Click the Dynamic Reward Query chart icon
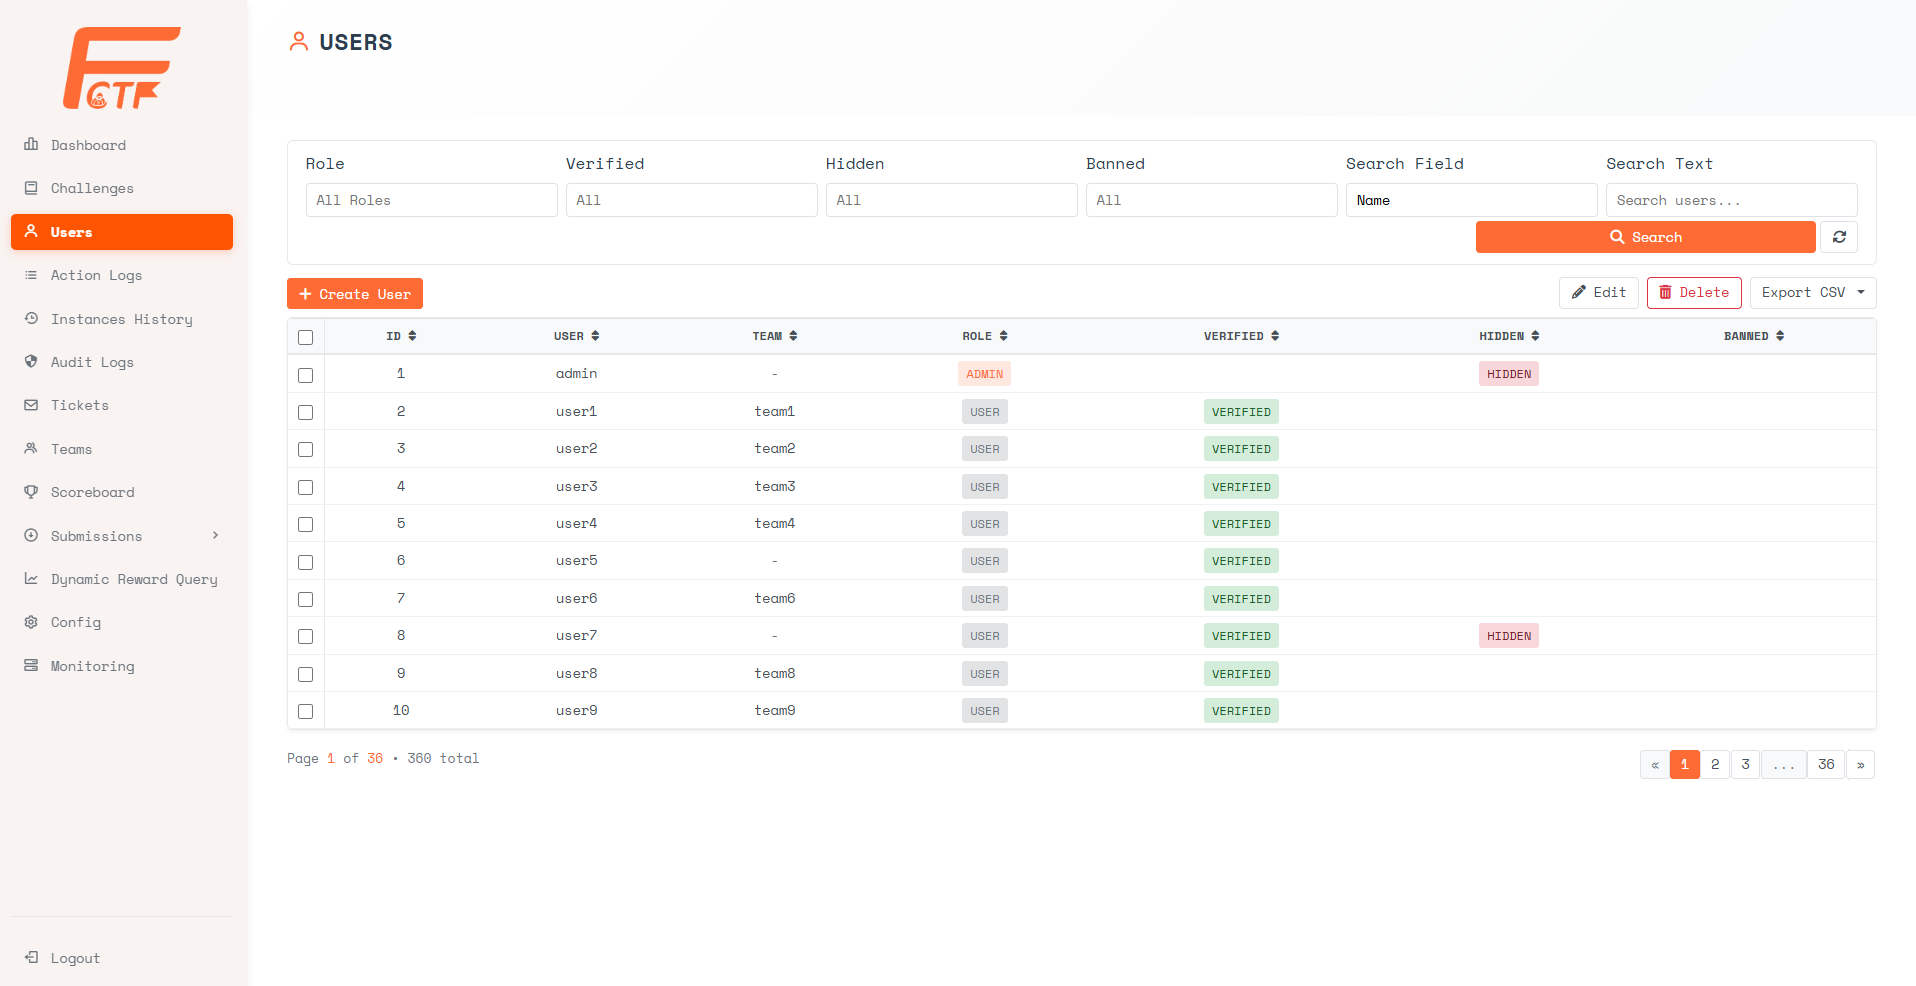 [x=31, y=579]
